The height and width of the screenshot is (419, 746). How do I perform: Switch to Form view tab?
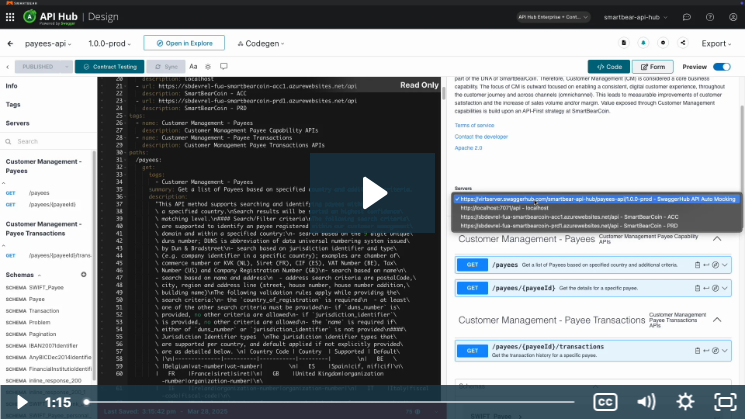[653, 67]
